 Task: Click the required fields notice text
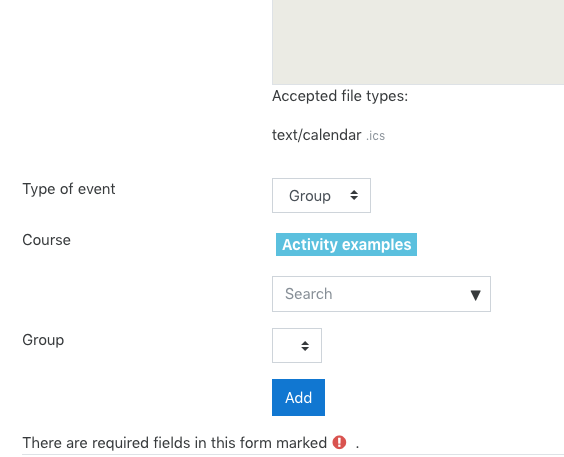coord(174,443)
